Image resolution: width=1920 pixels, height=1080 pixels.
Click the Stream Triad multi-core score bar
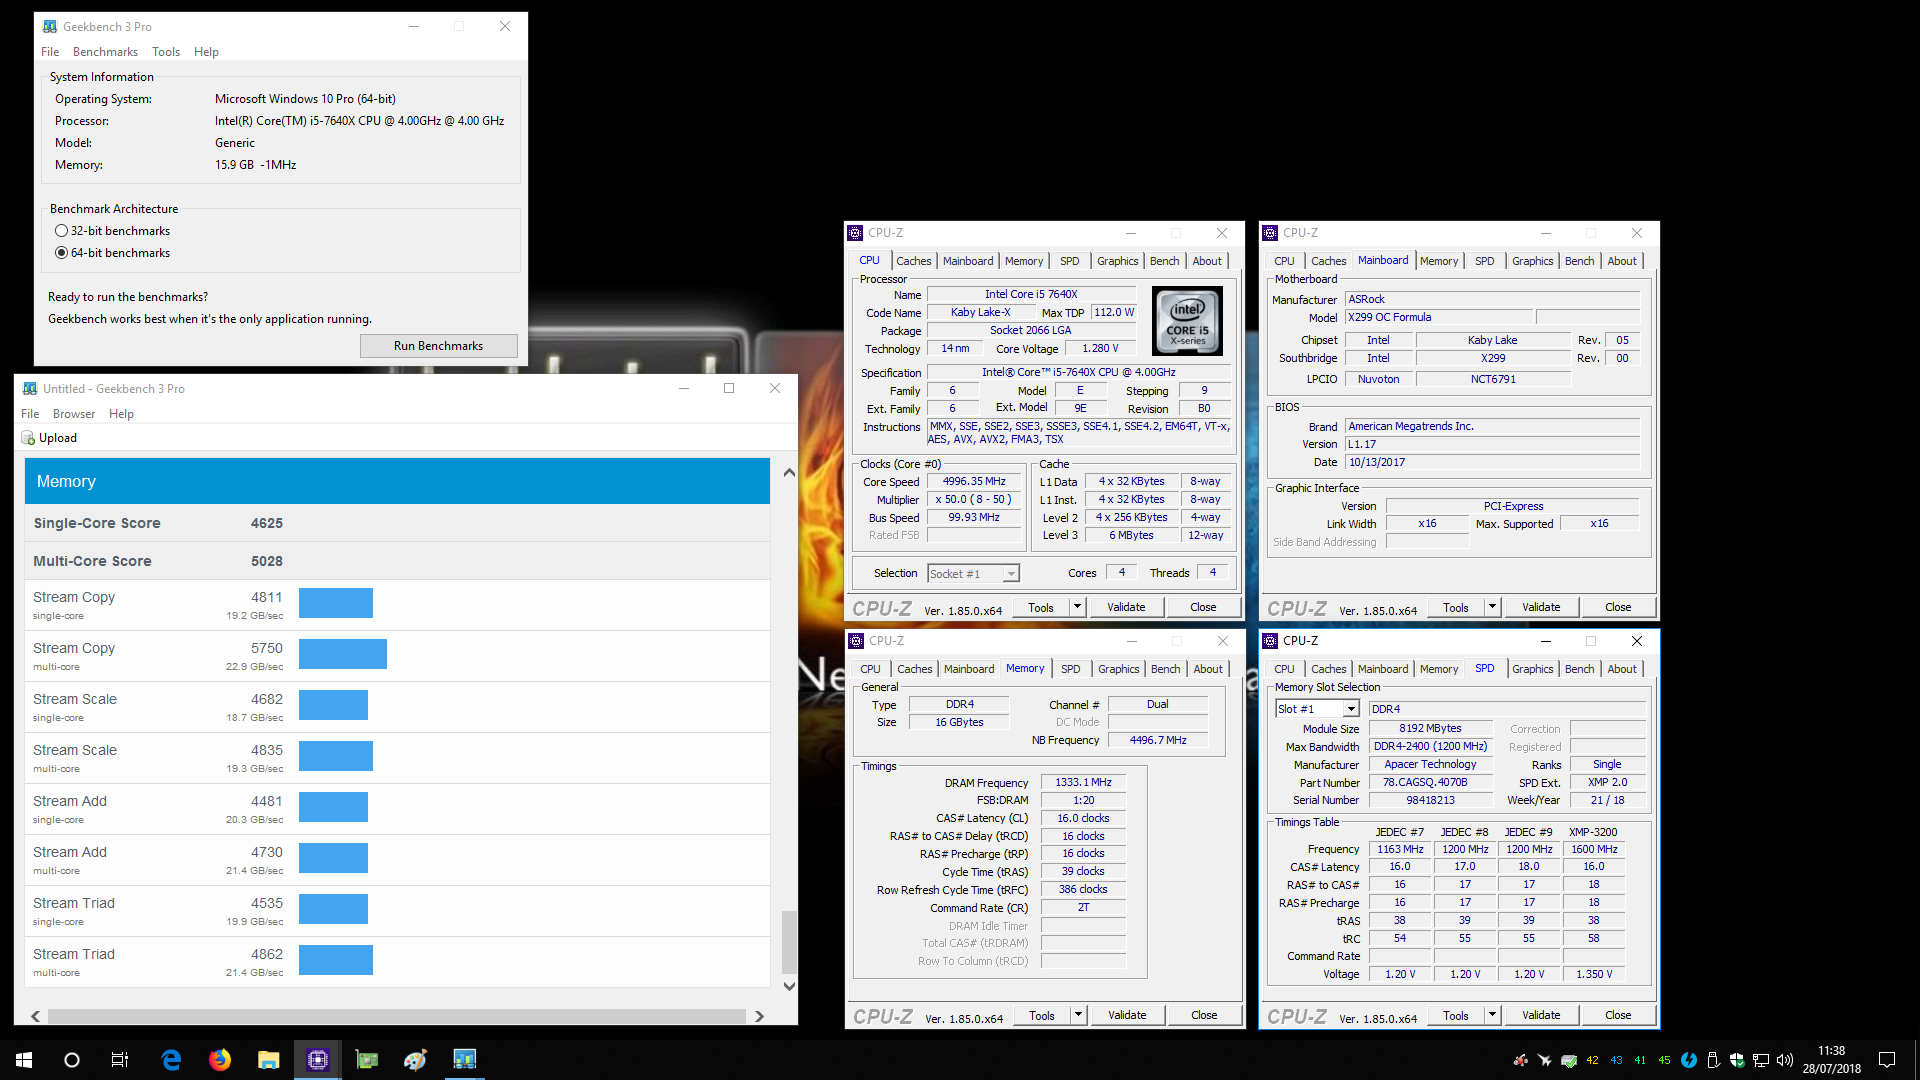click(336, 960)
